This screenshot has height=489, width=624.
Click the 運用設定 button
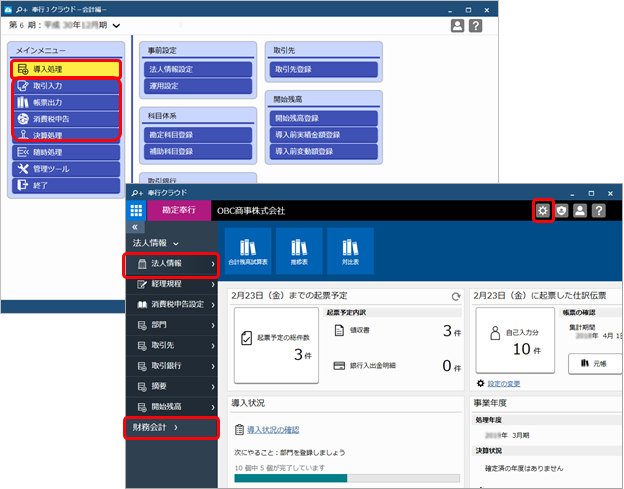(x=198, y=86)
